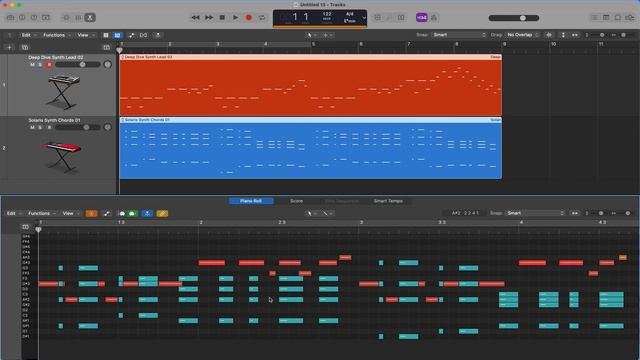Show the Inspector panel
640x360 pixels.
(x=22, y=18)
